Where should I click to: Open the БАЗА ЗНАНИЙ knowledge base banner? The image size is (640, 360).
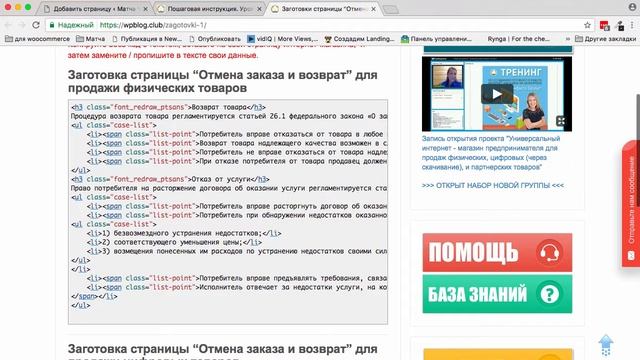(x=497, y=294)
